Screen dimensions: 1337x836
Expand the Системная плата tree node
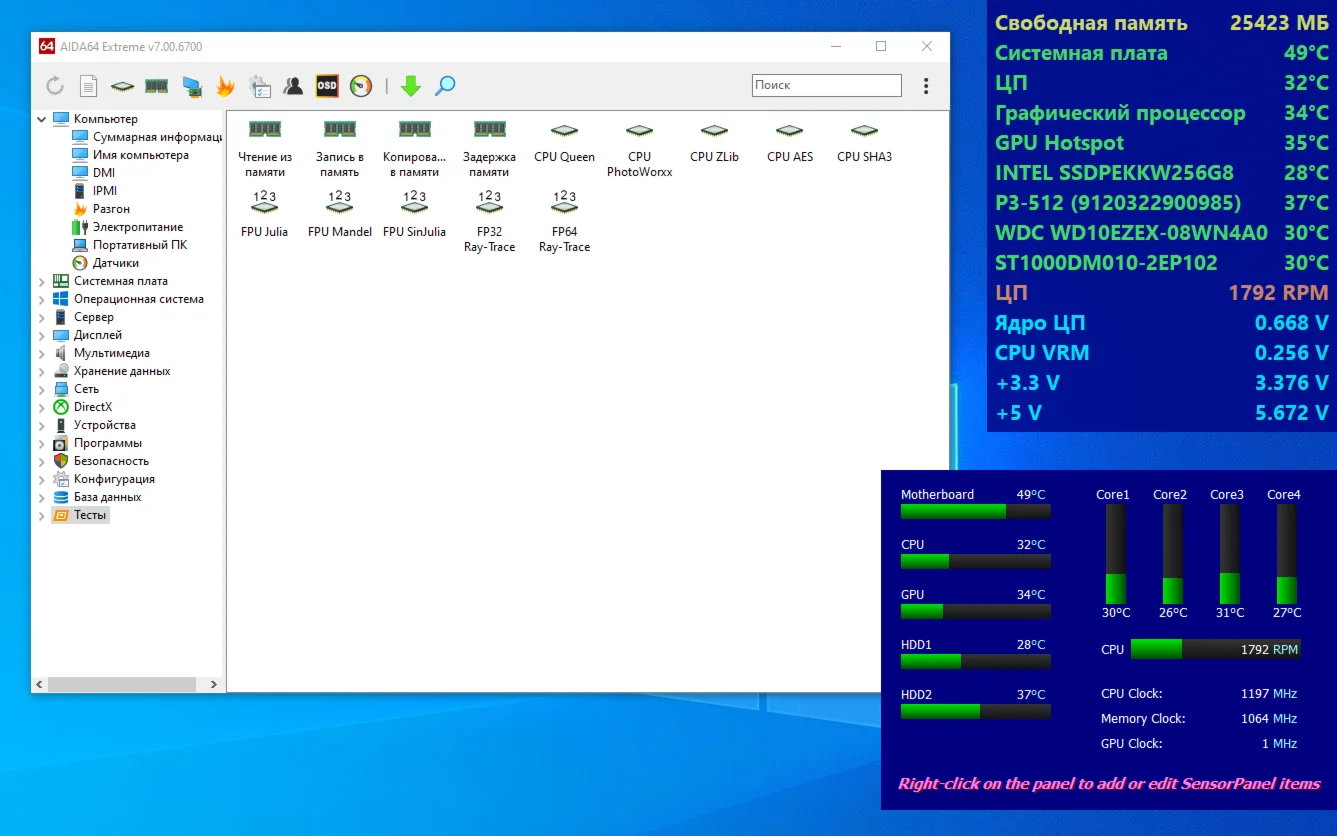pos(42,281)
